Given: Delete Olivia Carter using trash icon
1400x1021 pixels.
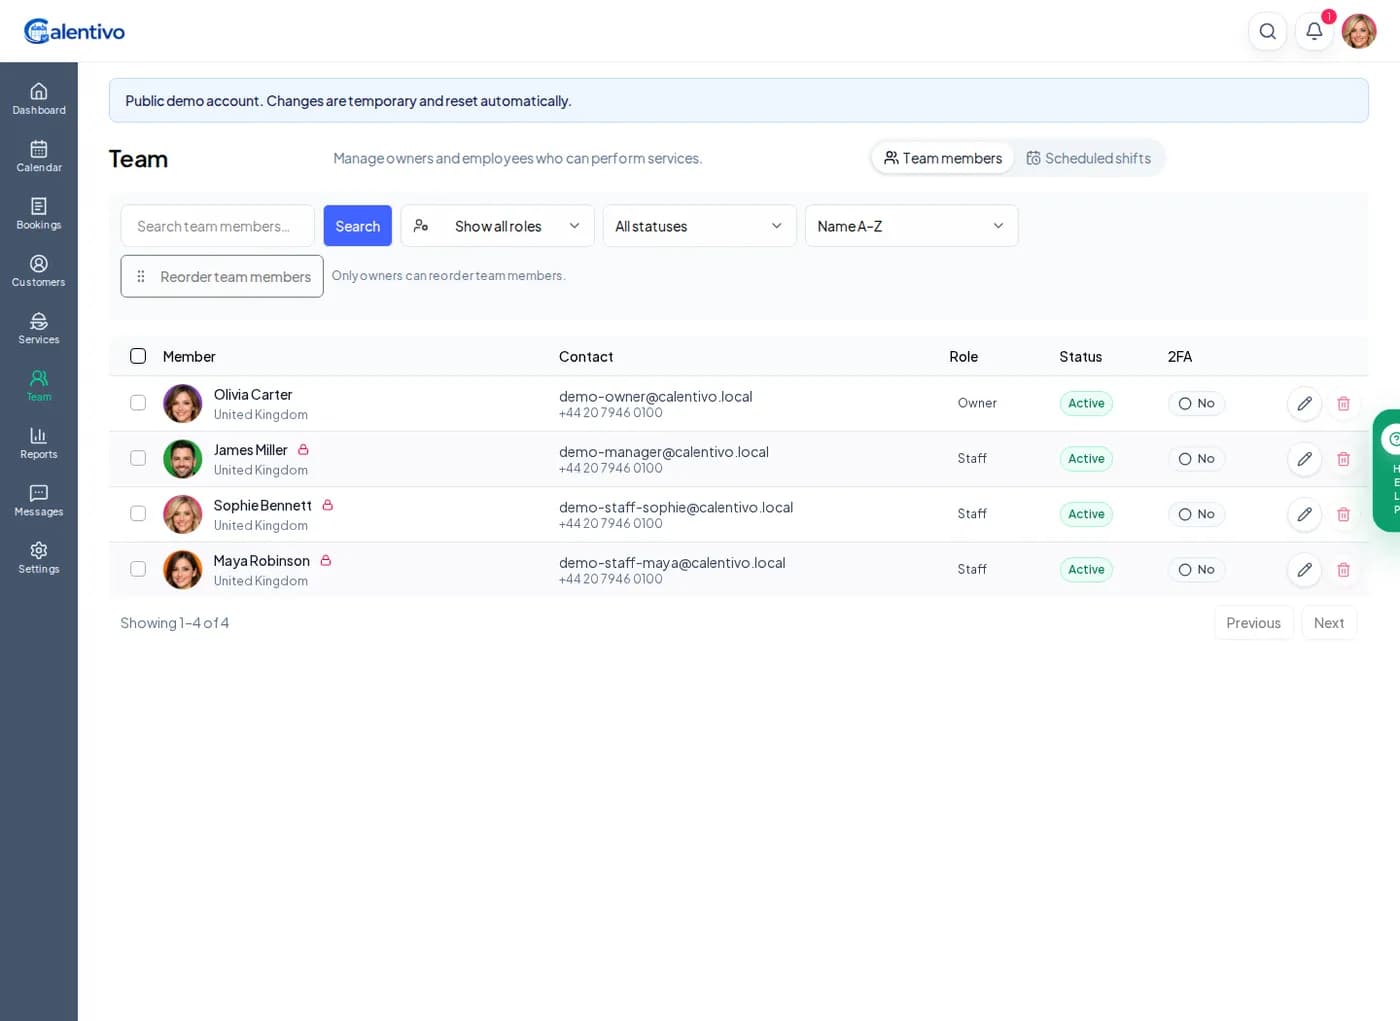Looking at the screenshot, I should [x=1343, y=403].
